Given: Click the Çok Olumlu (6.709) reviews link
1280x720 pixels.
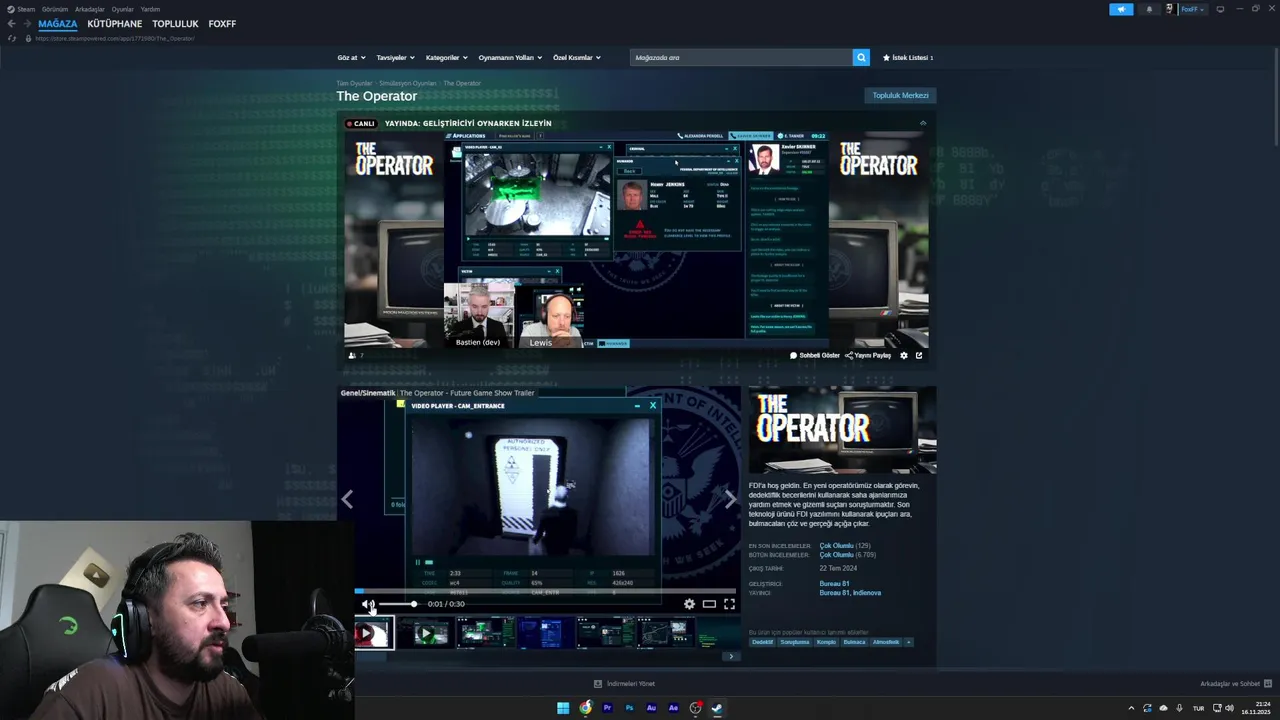Looking at the screenshot, I should tap(847, 554).
